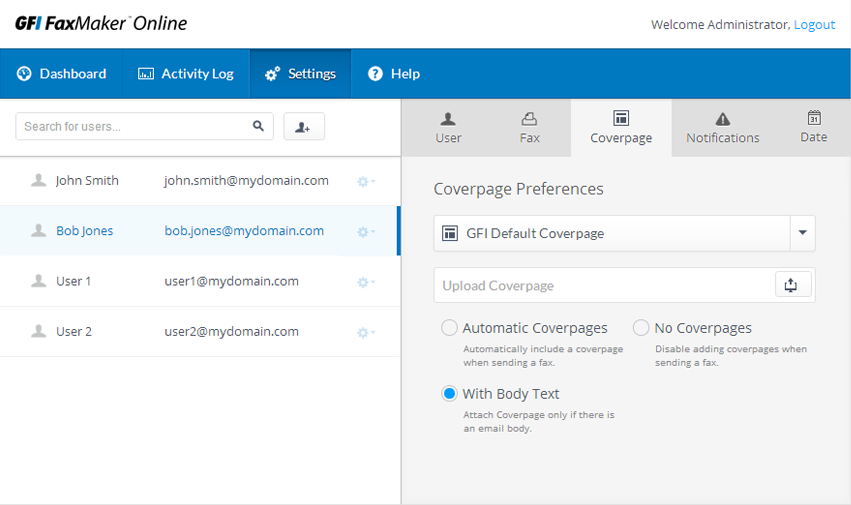Click the john.smith@mydomain.com email
The height and width of the screenshot is (505, 851).
click(x=246, y=180)
